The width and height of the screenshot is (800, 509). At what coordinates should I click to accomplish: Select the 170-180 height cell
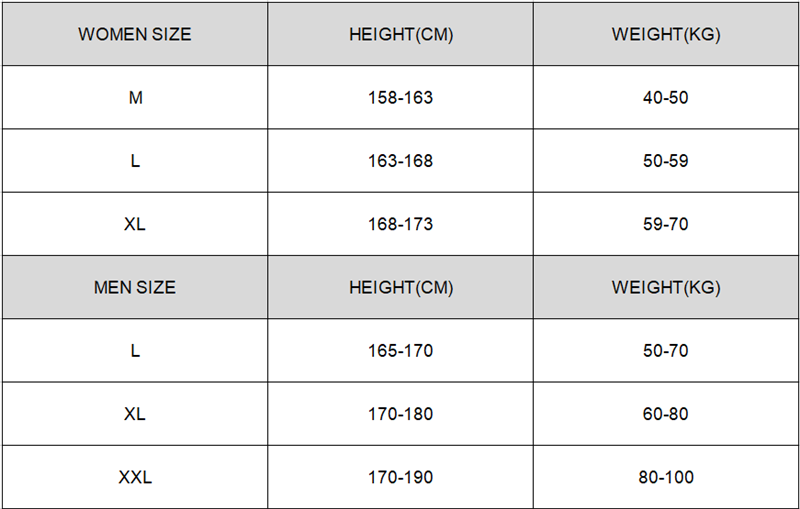point(401,414)
